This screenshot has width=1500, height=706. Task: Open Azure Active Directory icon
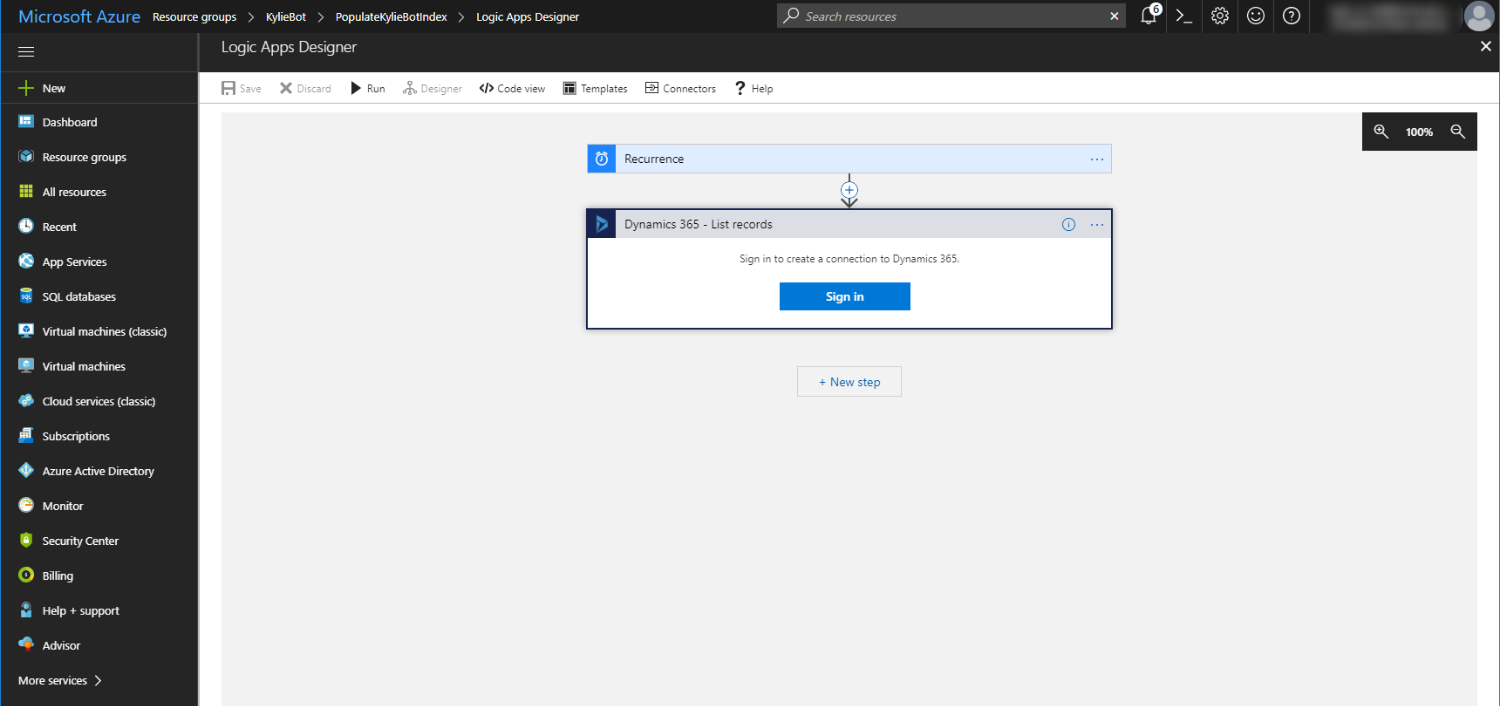pos(26,471)
